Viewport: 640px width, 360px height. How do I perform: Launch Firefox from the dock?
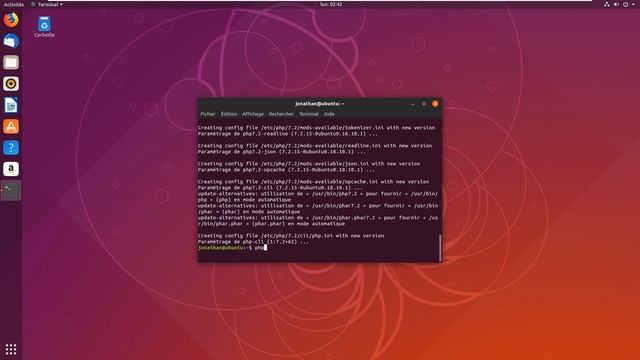click(x=11, y=20)
